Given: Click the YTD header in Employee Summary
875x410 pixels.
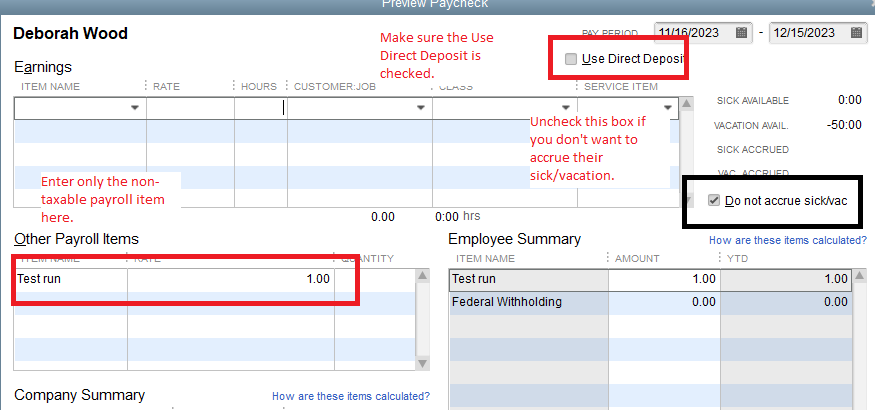Looking at the screenshot, I should pyautogui.click(x=737, y=259).
